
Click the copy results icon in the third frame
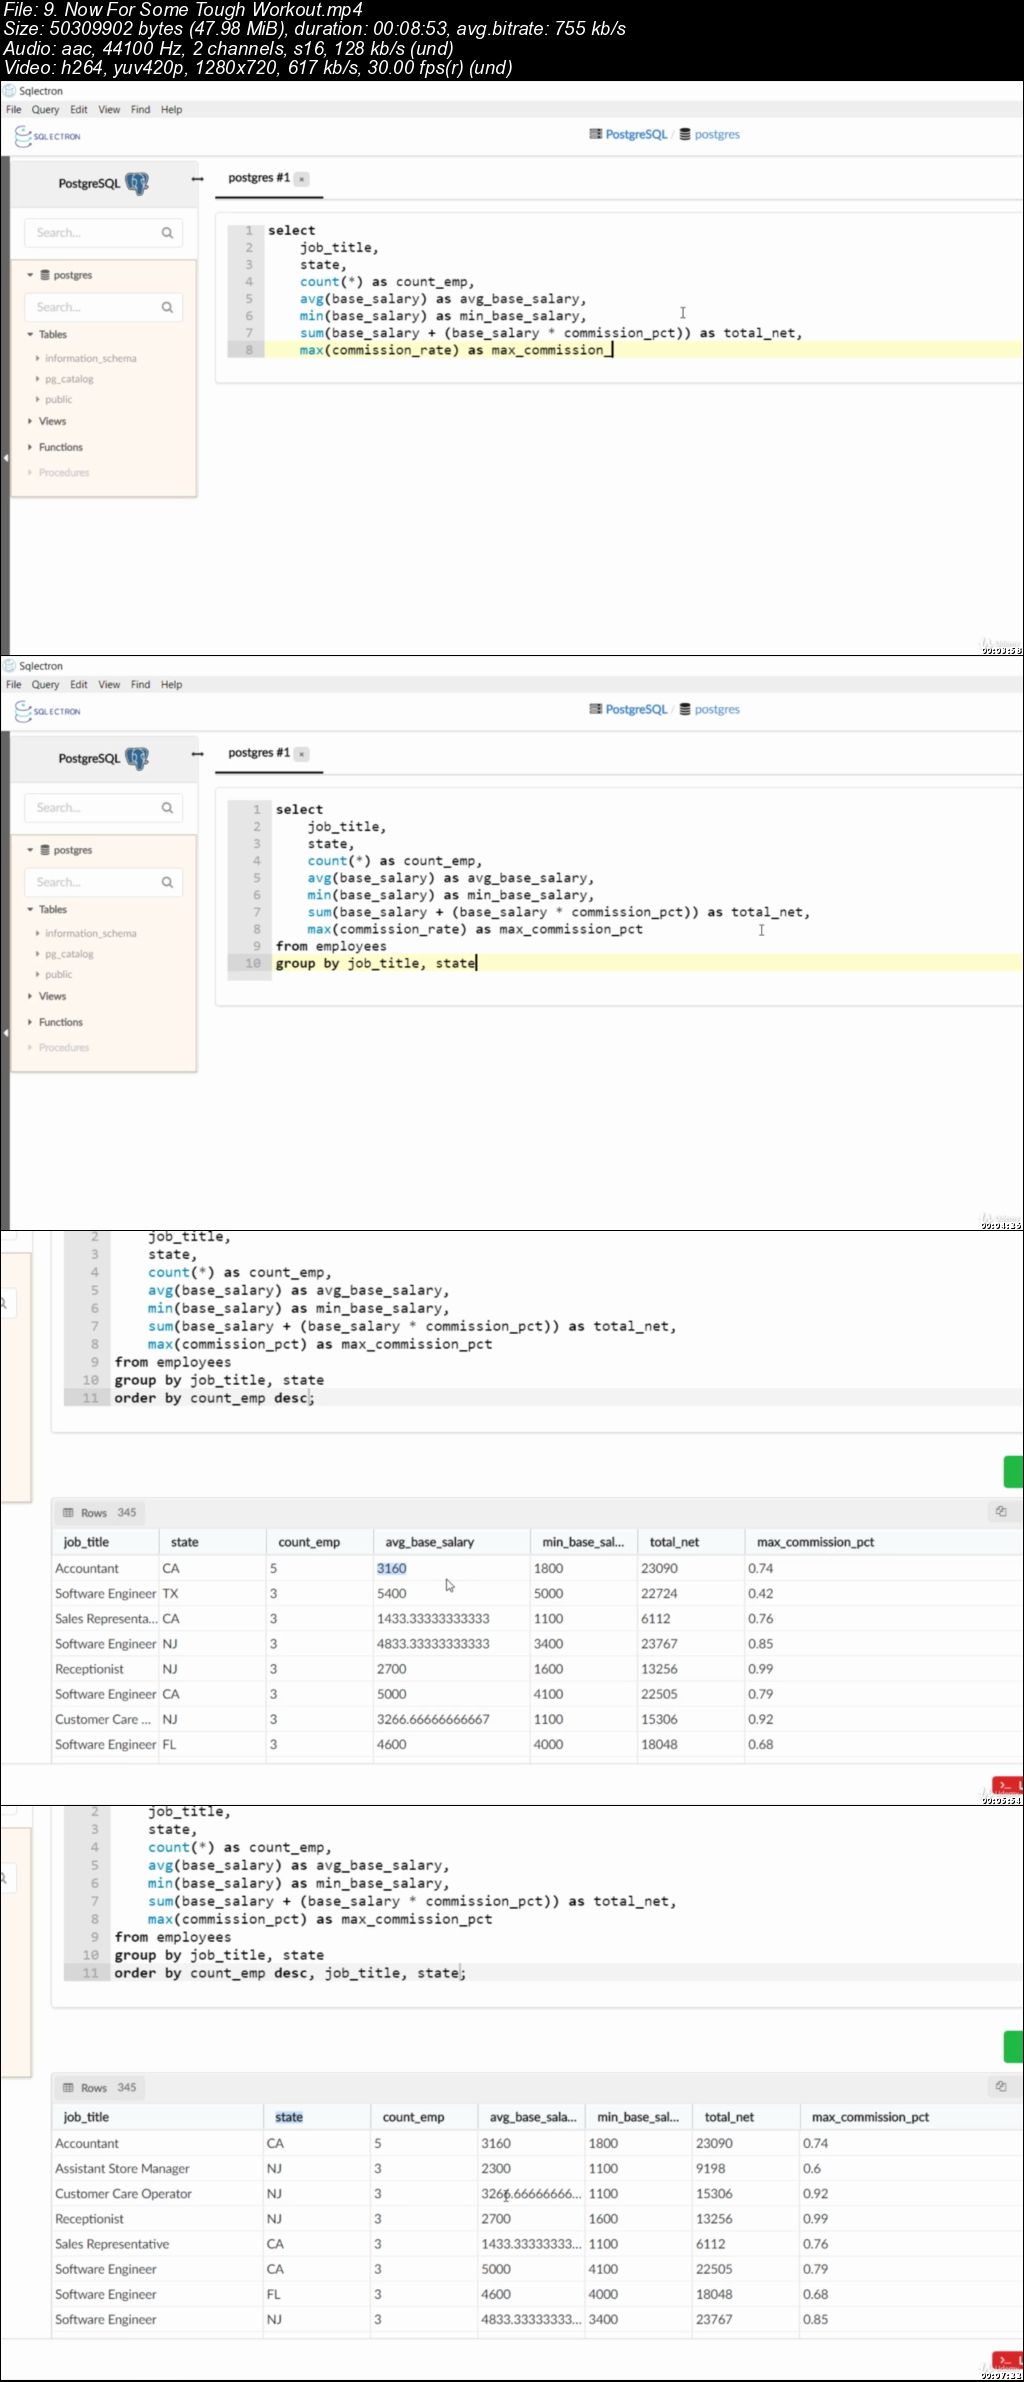click(x=1001, y=1512)
